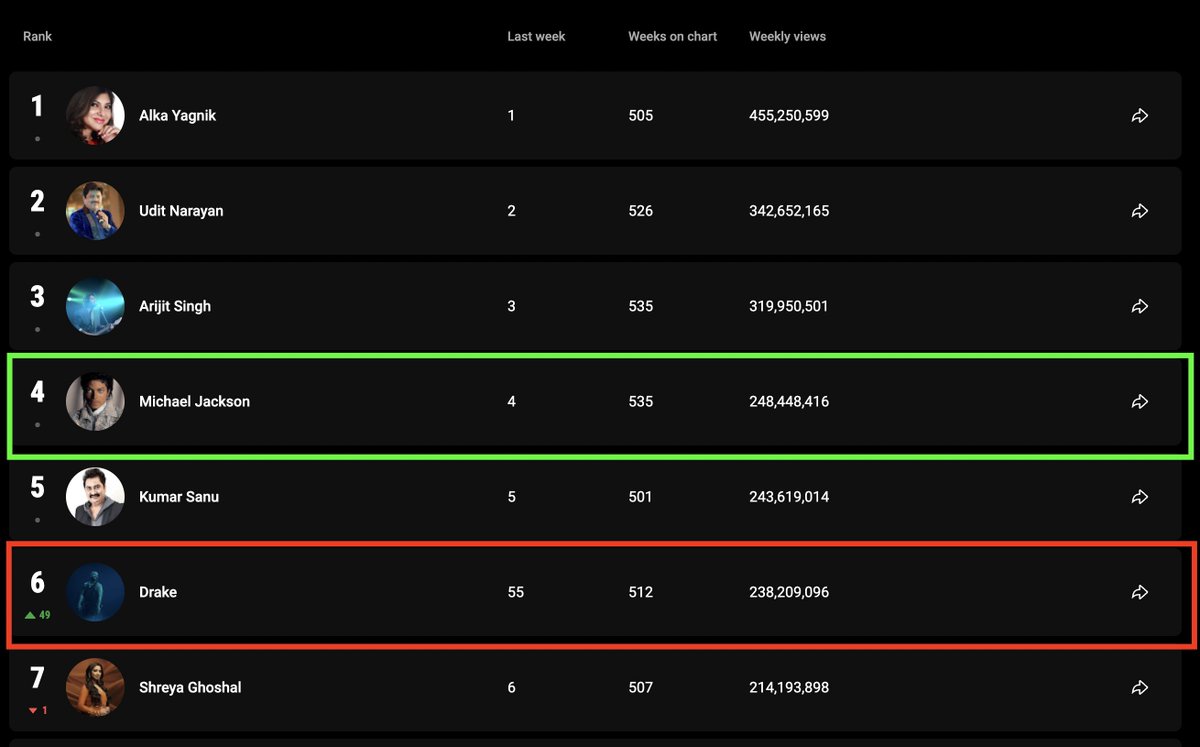Open Alka Yagnik's profile picture
Screen dimensions: 1200x747
tap(95, 116)
